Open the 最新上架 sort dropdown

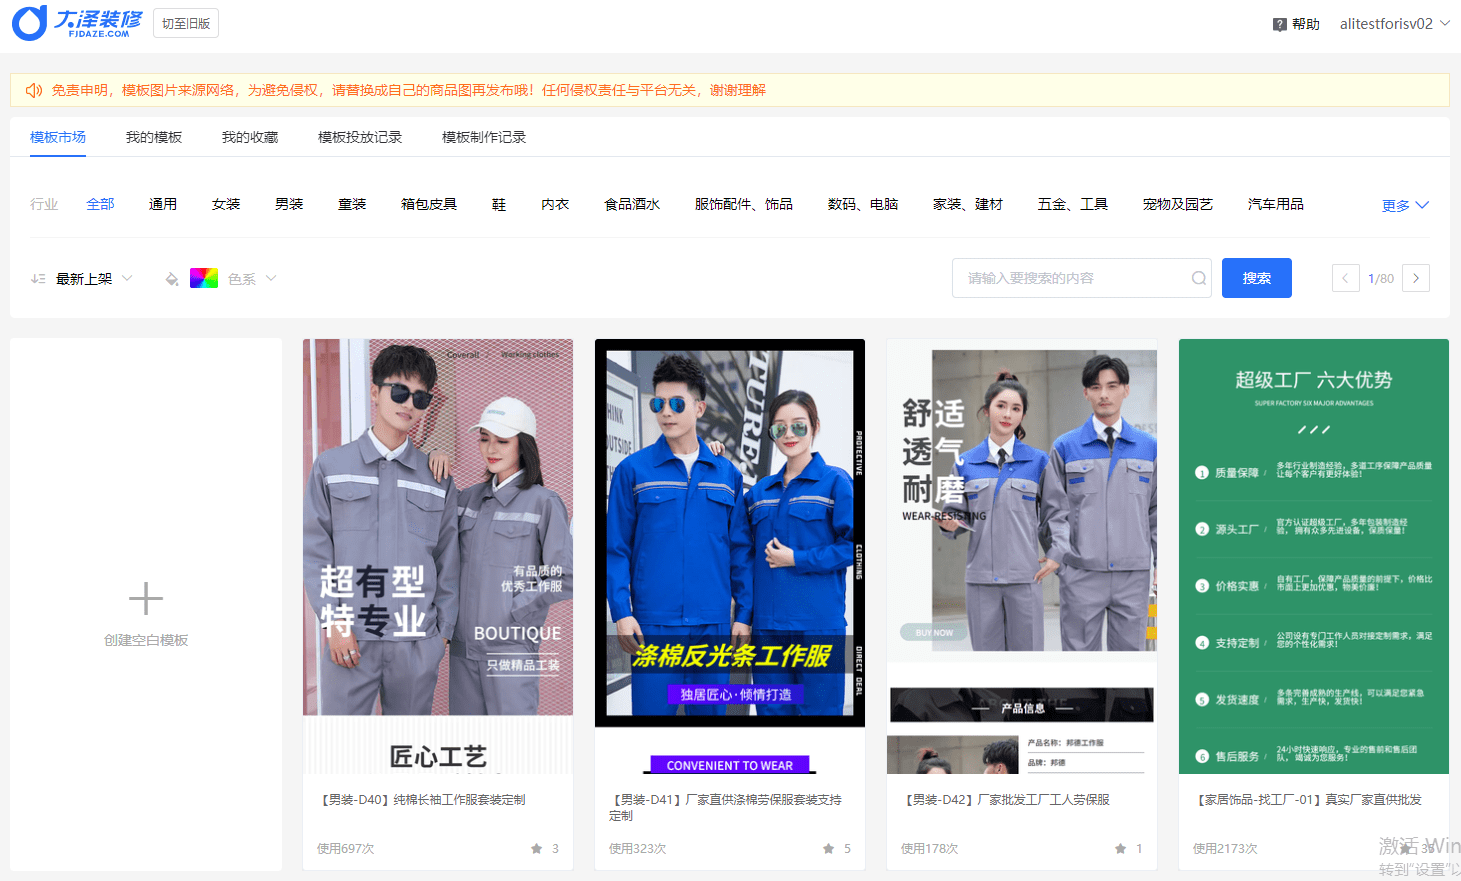click(94, 279)
